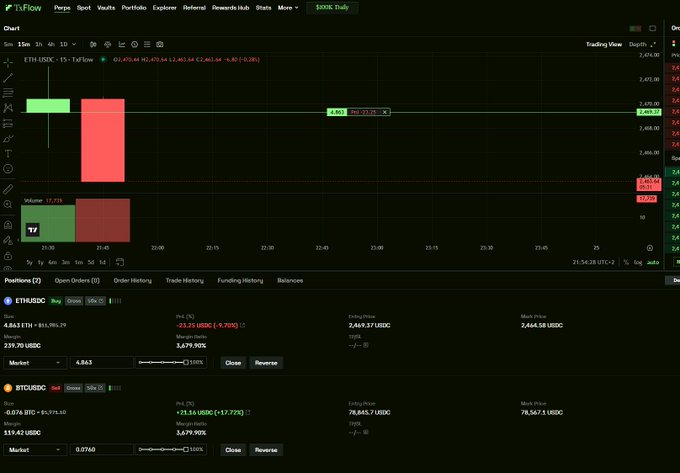The image size is (680, 473).
Task: Edit TP/SL for the ETHUSDC position
Action: click(x=366, y=345)
